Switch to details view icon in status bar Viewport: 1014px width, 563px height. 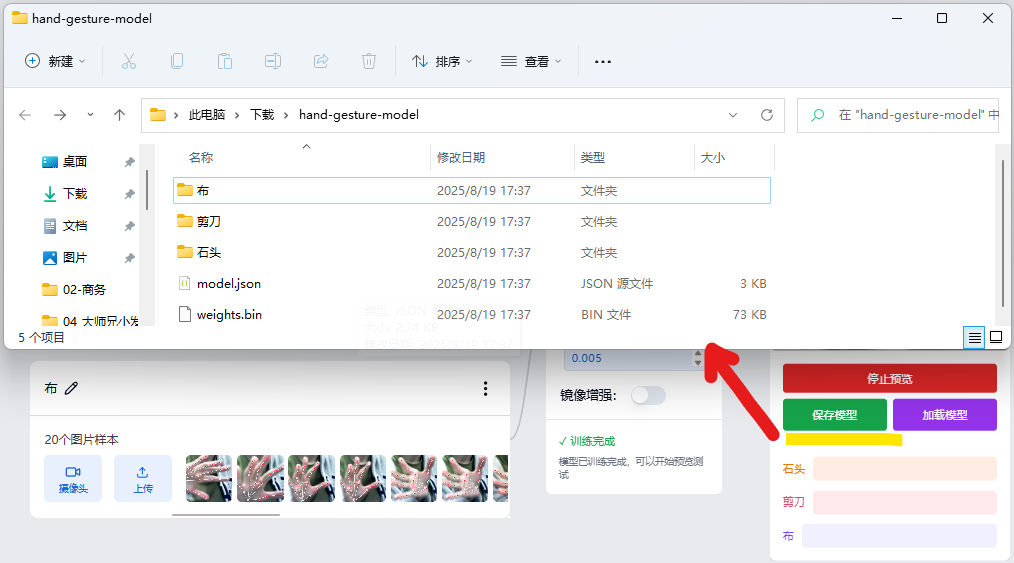pyautogui.click(x=975, y=337)
